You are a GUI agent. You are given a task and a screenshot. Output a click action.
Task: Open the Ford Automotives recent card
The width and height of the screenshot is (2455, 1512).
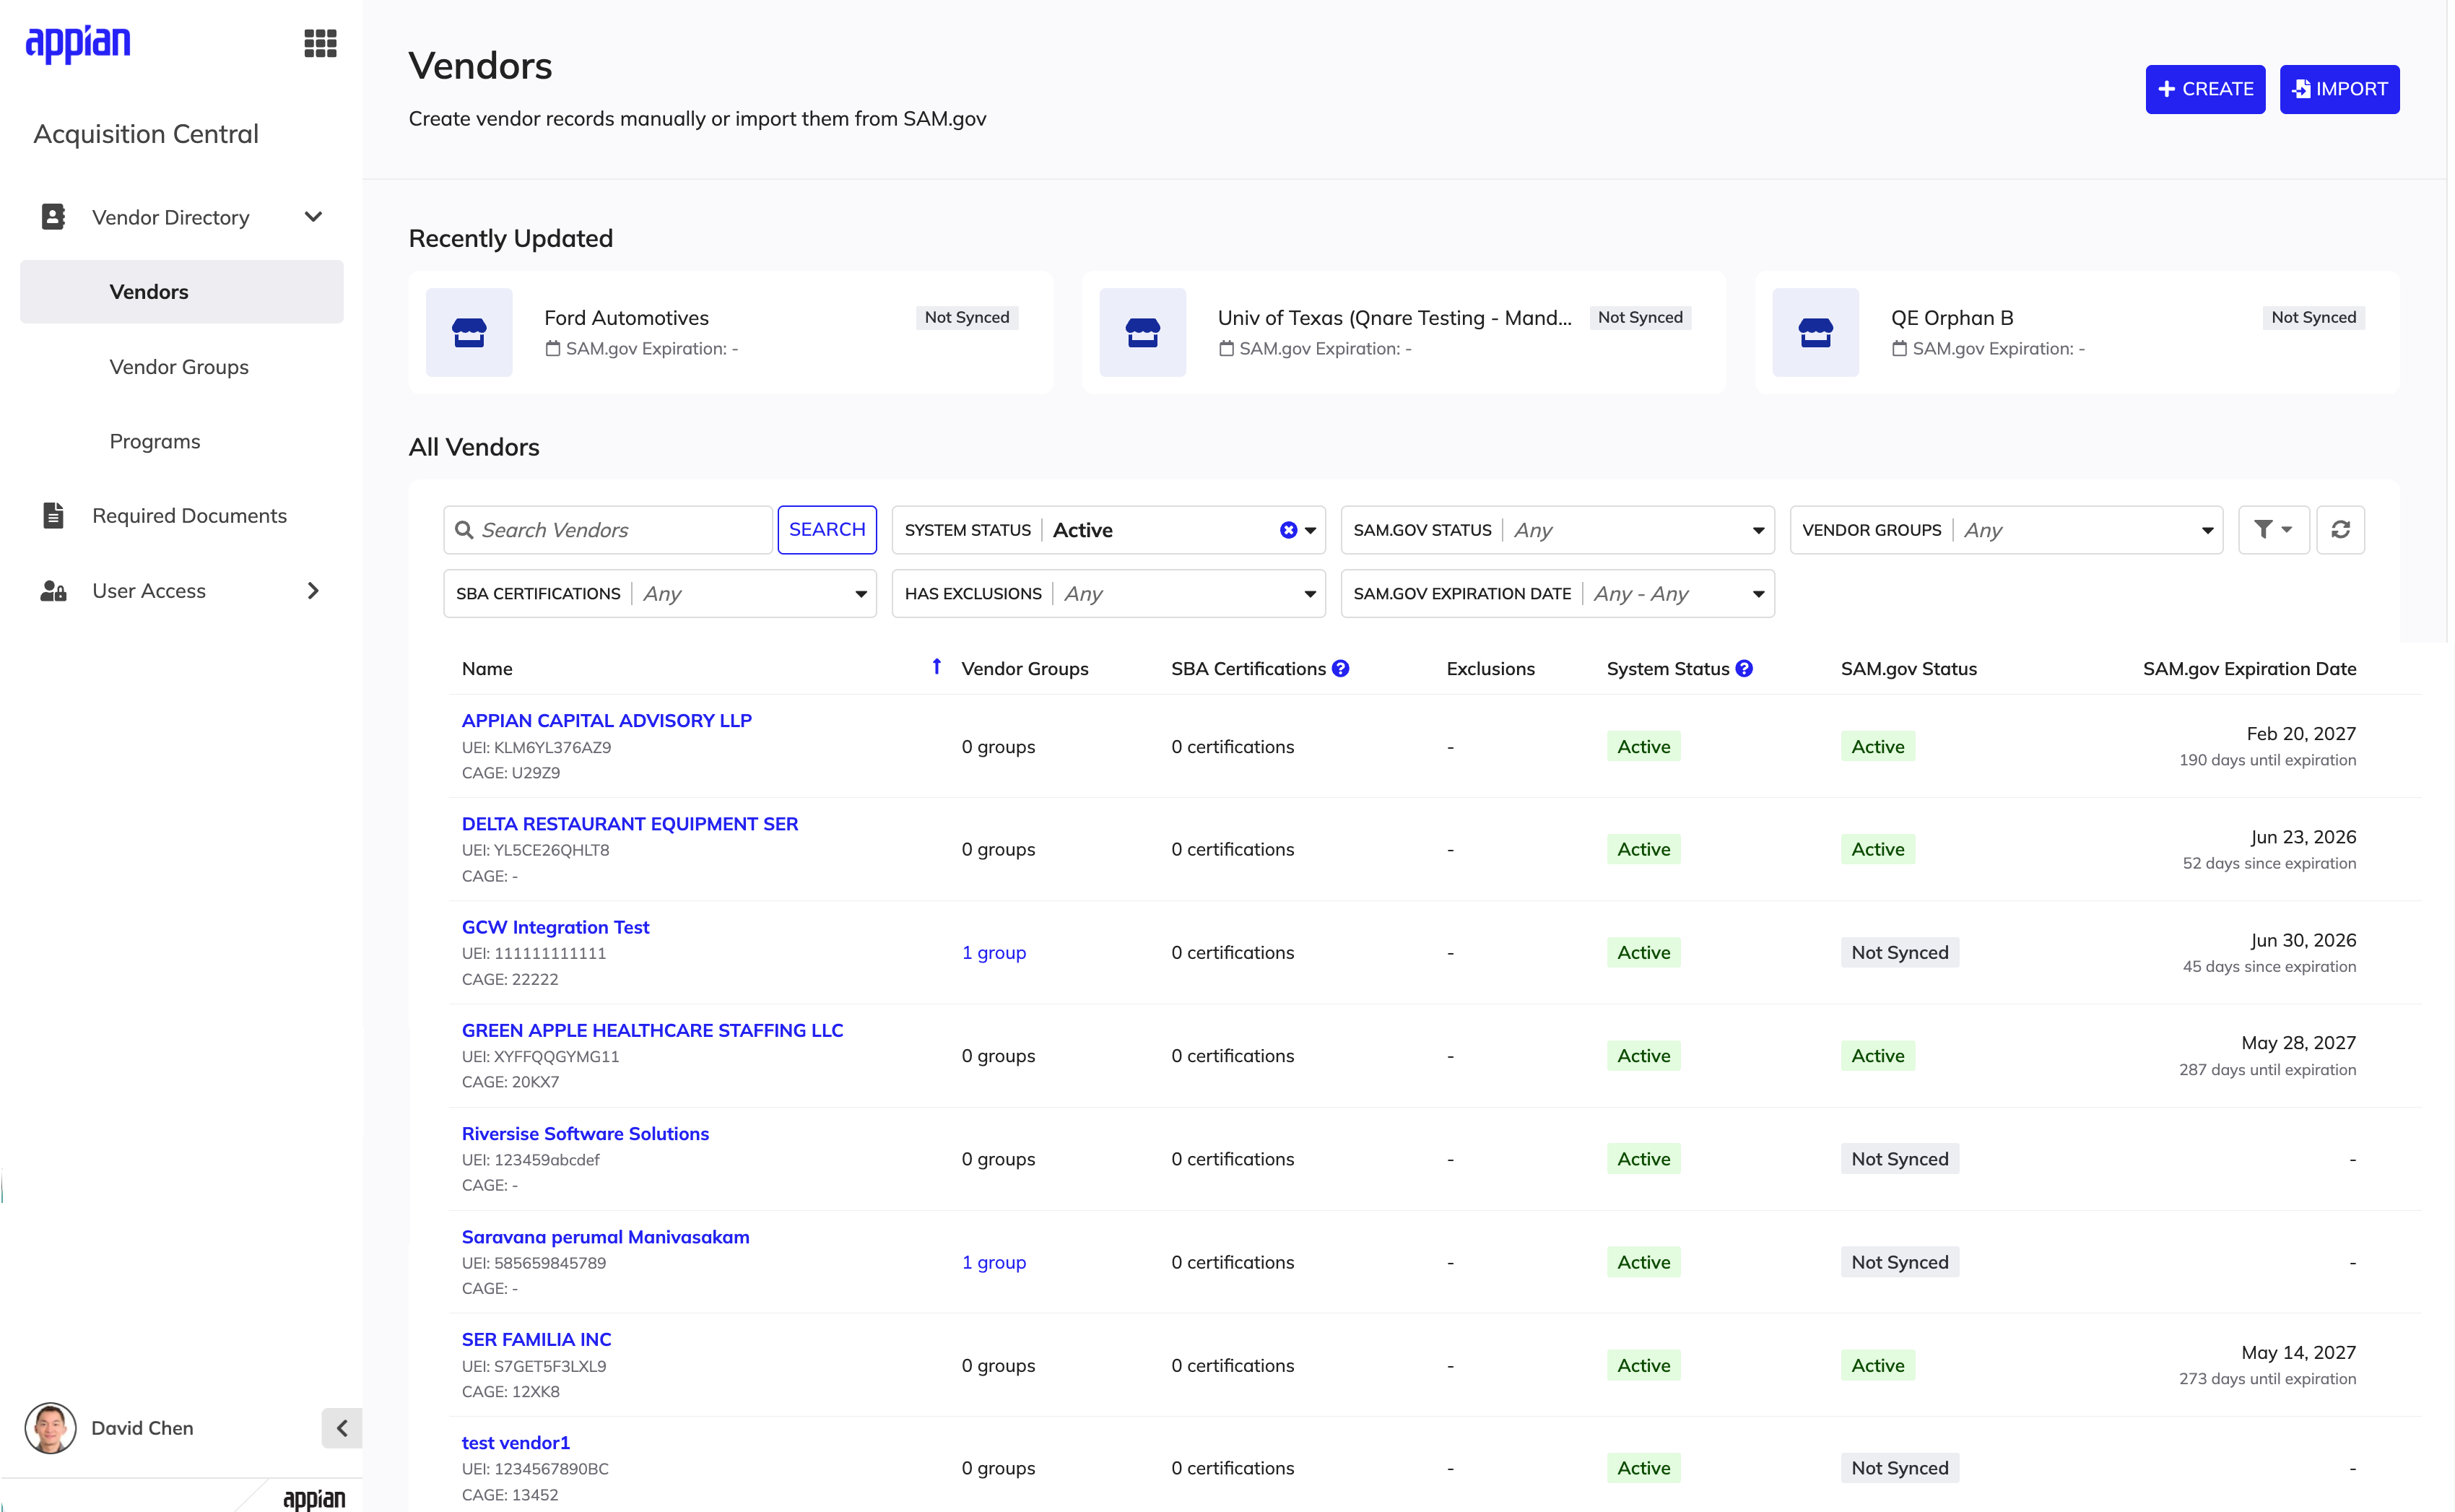(x=730, y=333)
